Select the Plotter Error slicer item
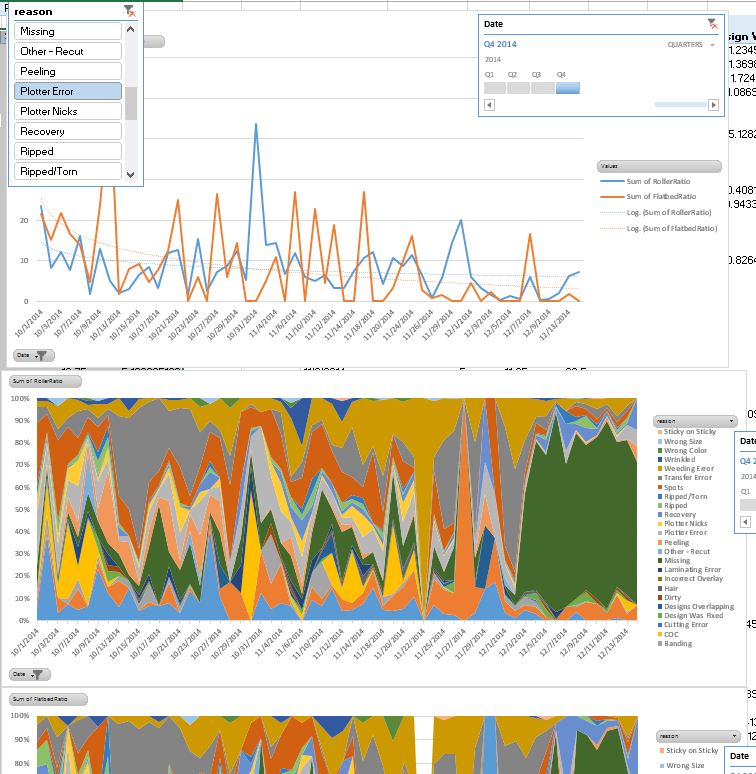The width and height of the screenshot is (756, 774). (68, 91)
